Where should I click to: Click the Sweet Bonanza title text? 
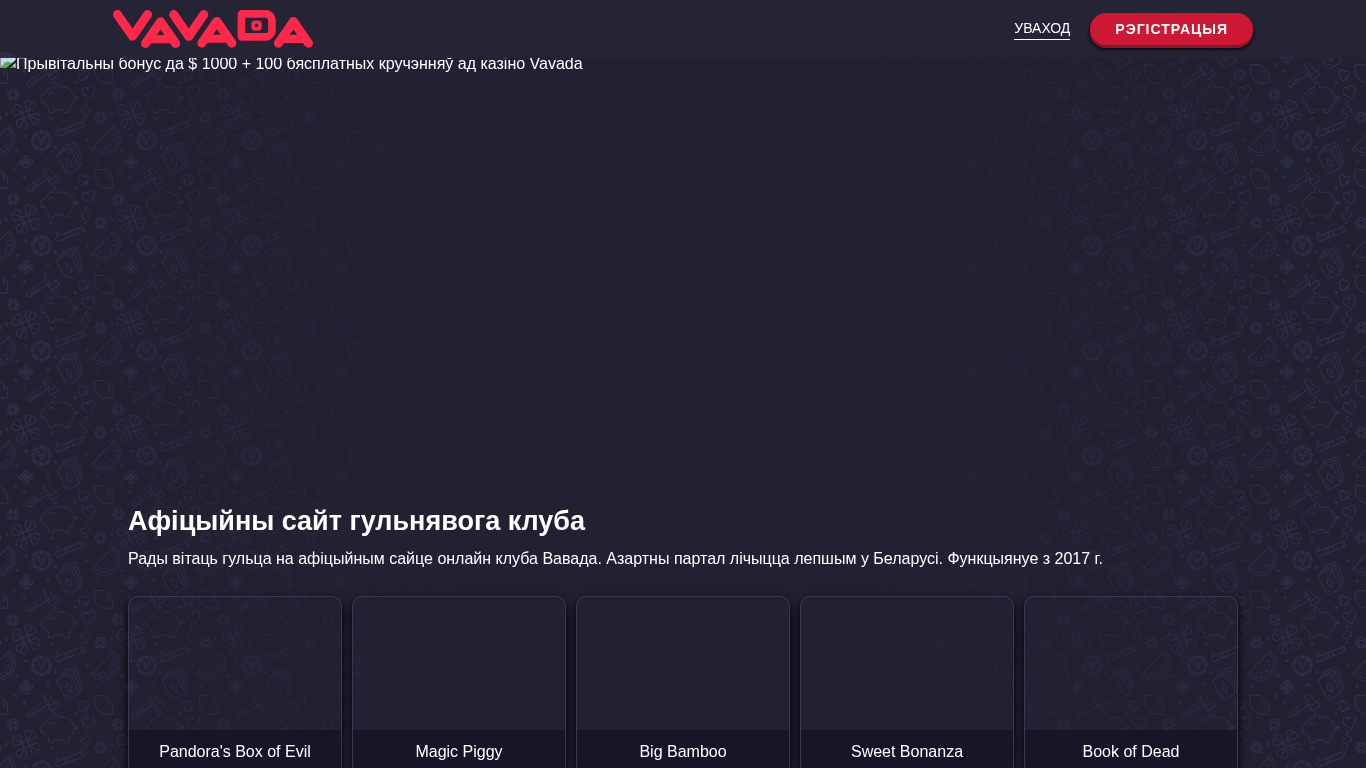[907, 751]
